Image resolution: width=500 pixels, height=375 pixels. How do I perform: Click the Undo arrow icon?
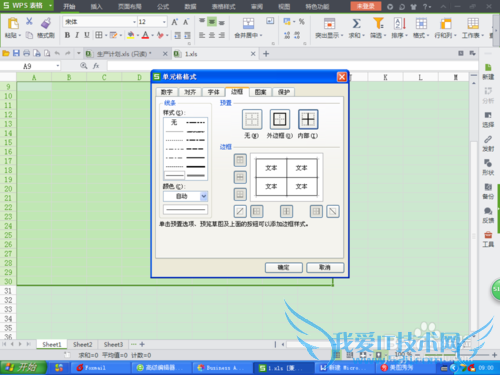(57, 53)
